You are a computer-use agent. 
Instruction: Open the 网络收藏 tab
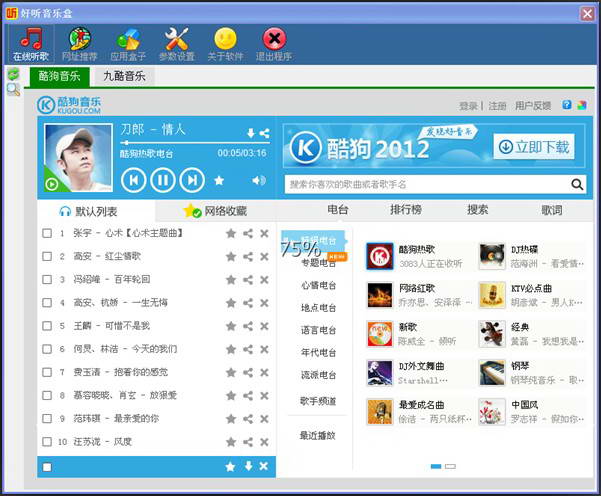(x=215, y=211)
